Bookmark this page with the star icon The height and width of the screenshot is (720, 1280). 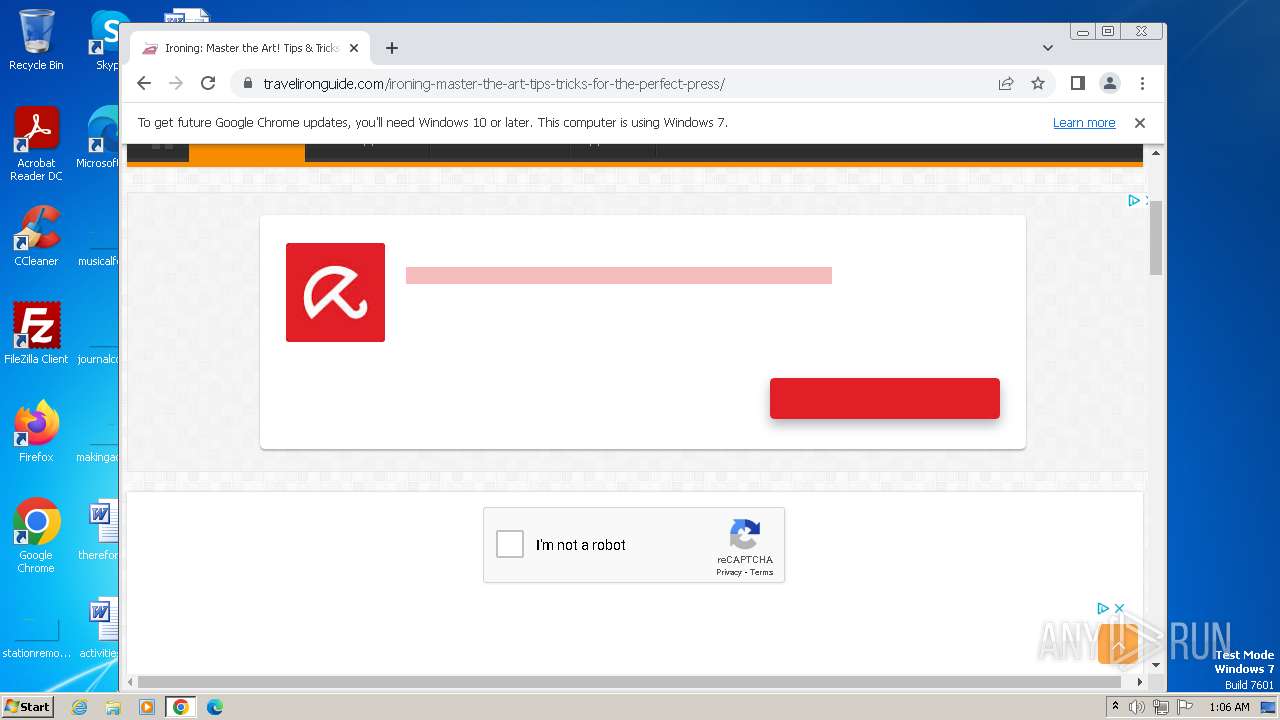[1038, 84]
